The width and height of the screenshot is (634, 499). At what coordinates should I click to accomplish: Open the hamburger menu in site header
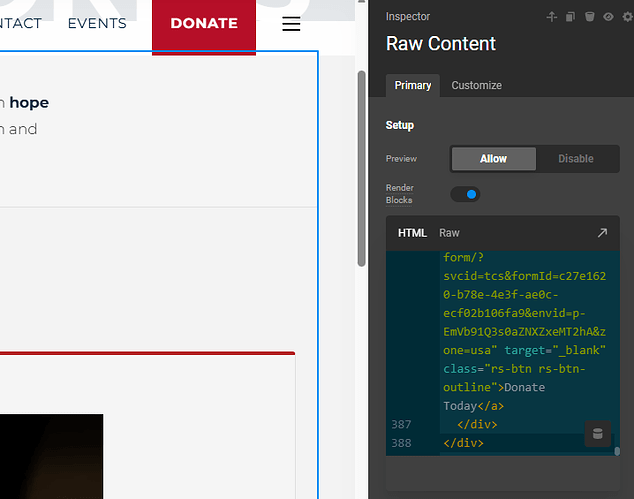coord(291,24)
